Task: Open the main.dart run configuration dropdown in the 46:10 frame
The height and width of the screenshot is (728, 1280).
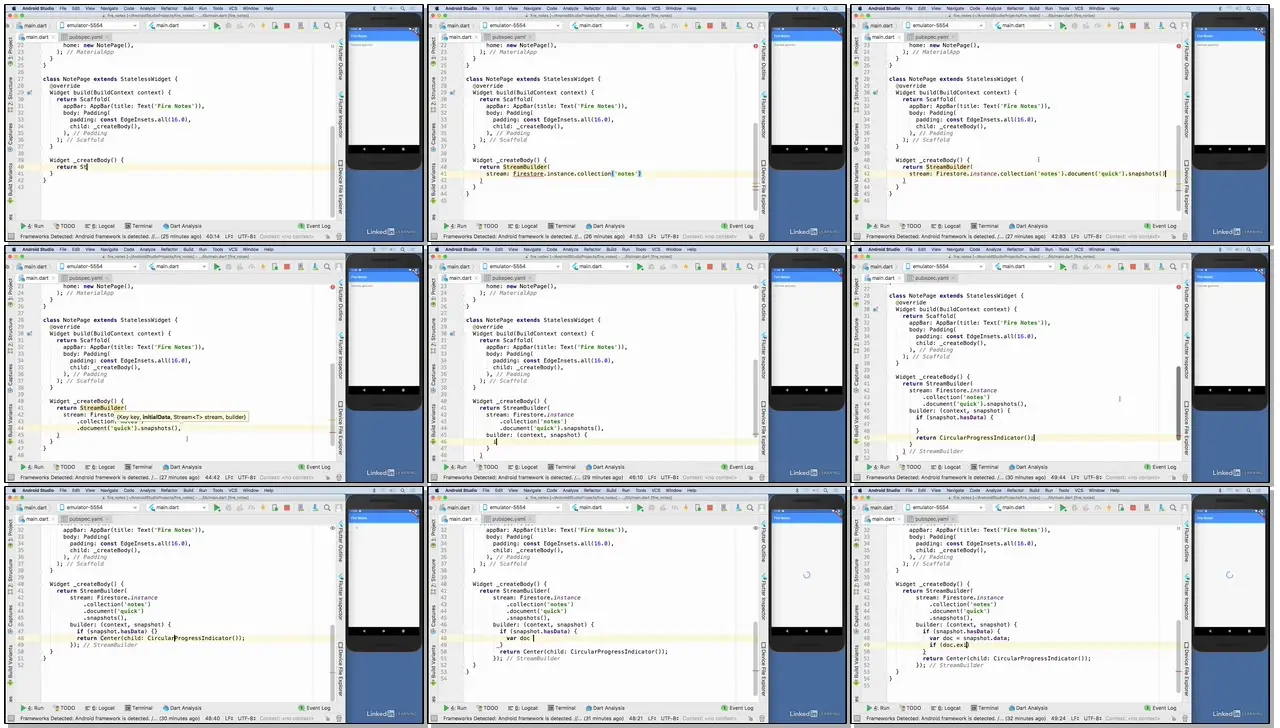Action: pyautogui.click(x=600, y=266)
